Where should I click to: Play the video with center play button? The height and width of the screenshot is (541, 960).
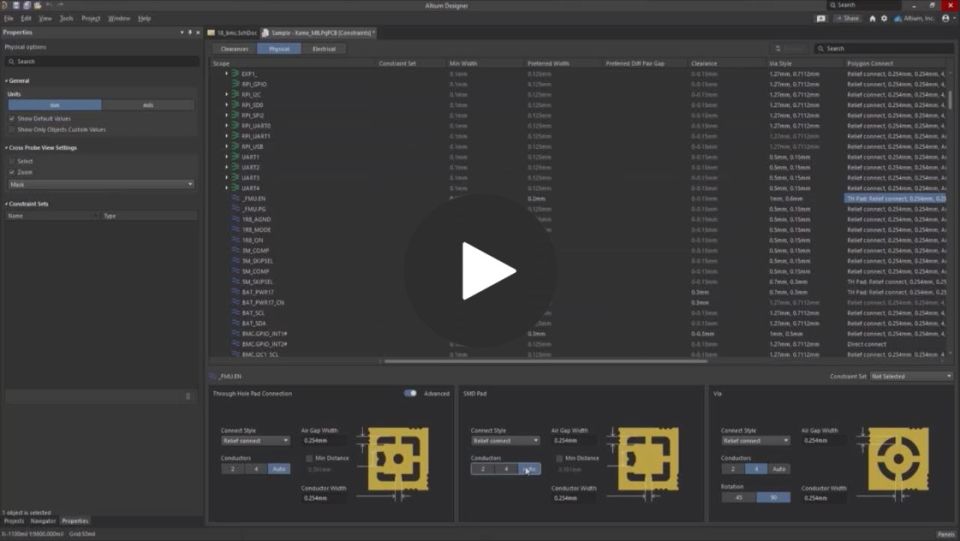[481, 271]
